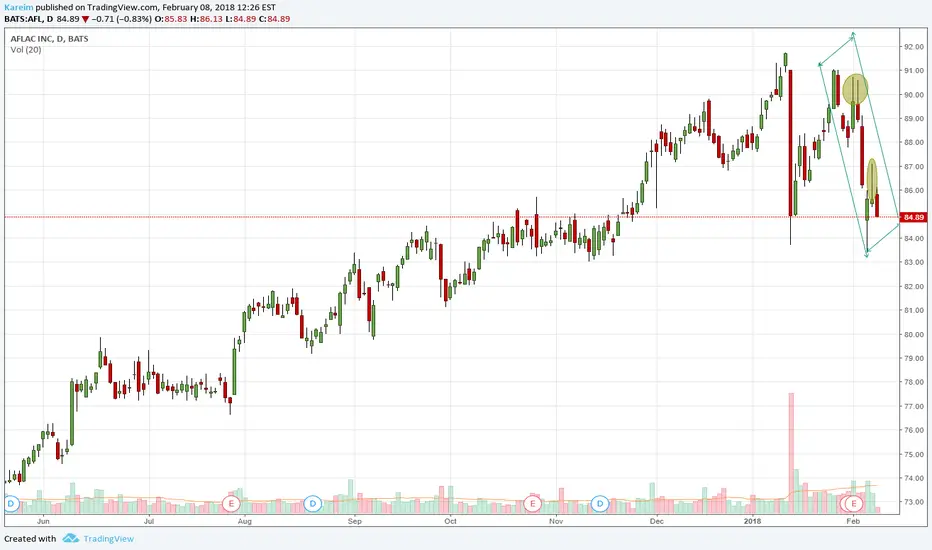Click the AFLAC INC, D, BATS legend title
The image size is (932, 550).
[49, 39]
